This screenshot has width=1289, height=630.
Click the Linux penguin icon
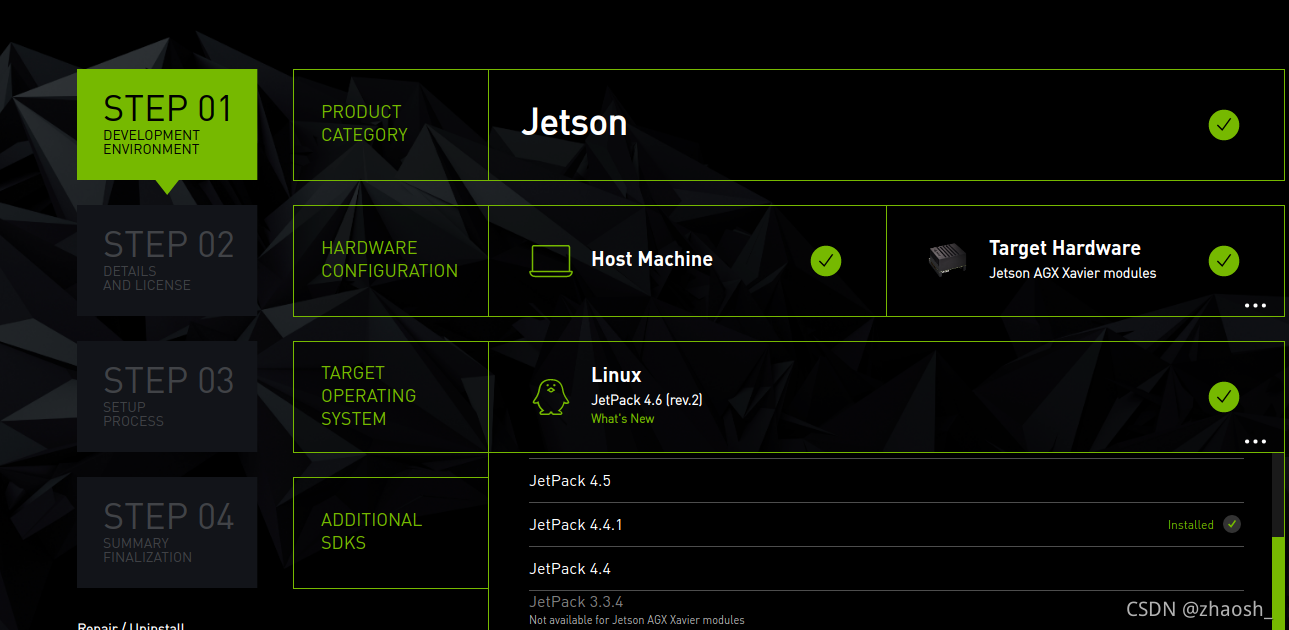tap(550, 397)
